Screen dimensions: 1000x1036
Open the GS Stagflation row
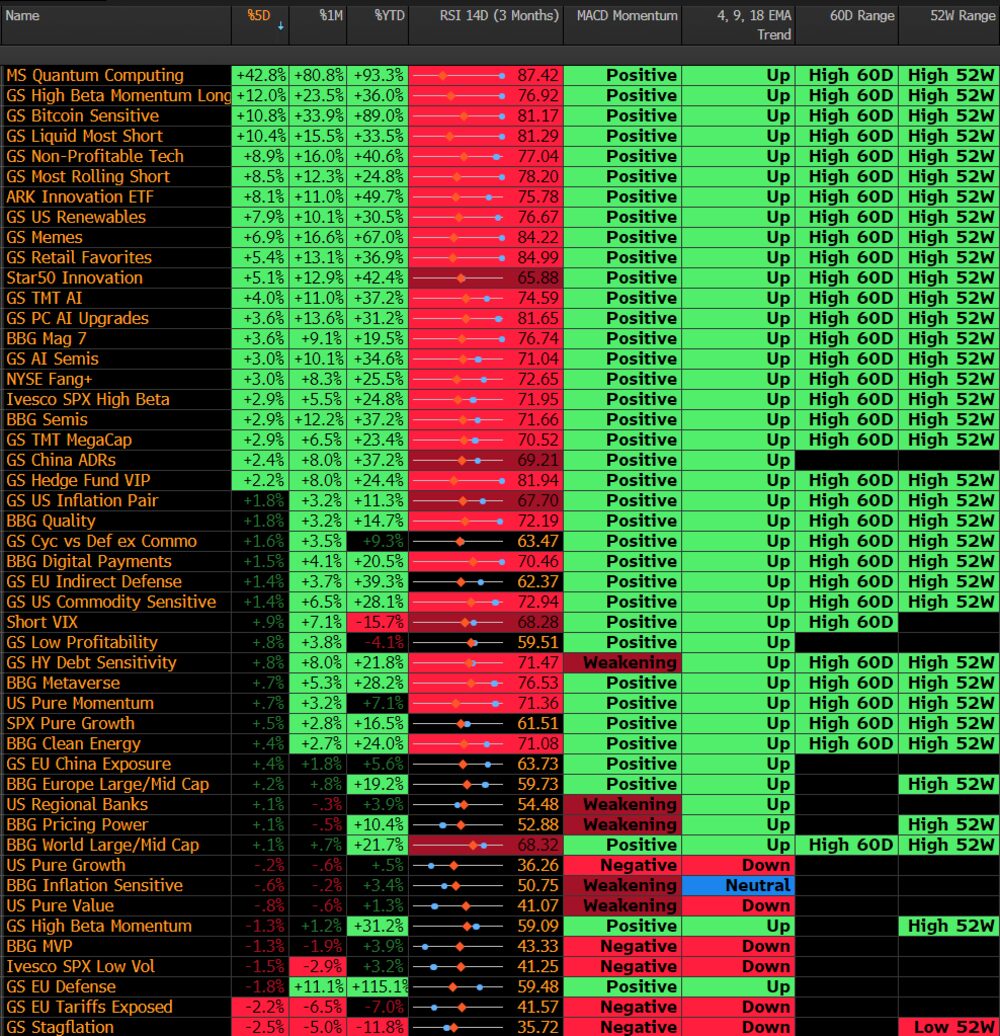[x=60, y=1027]
